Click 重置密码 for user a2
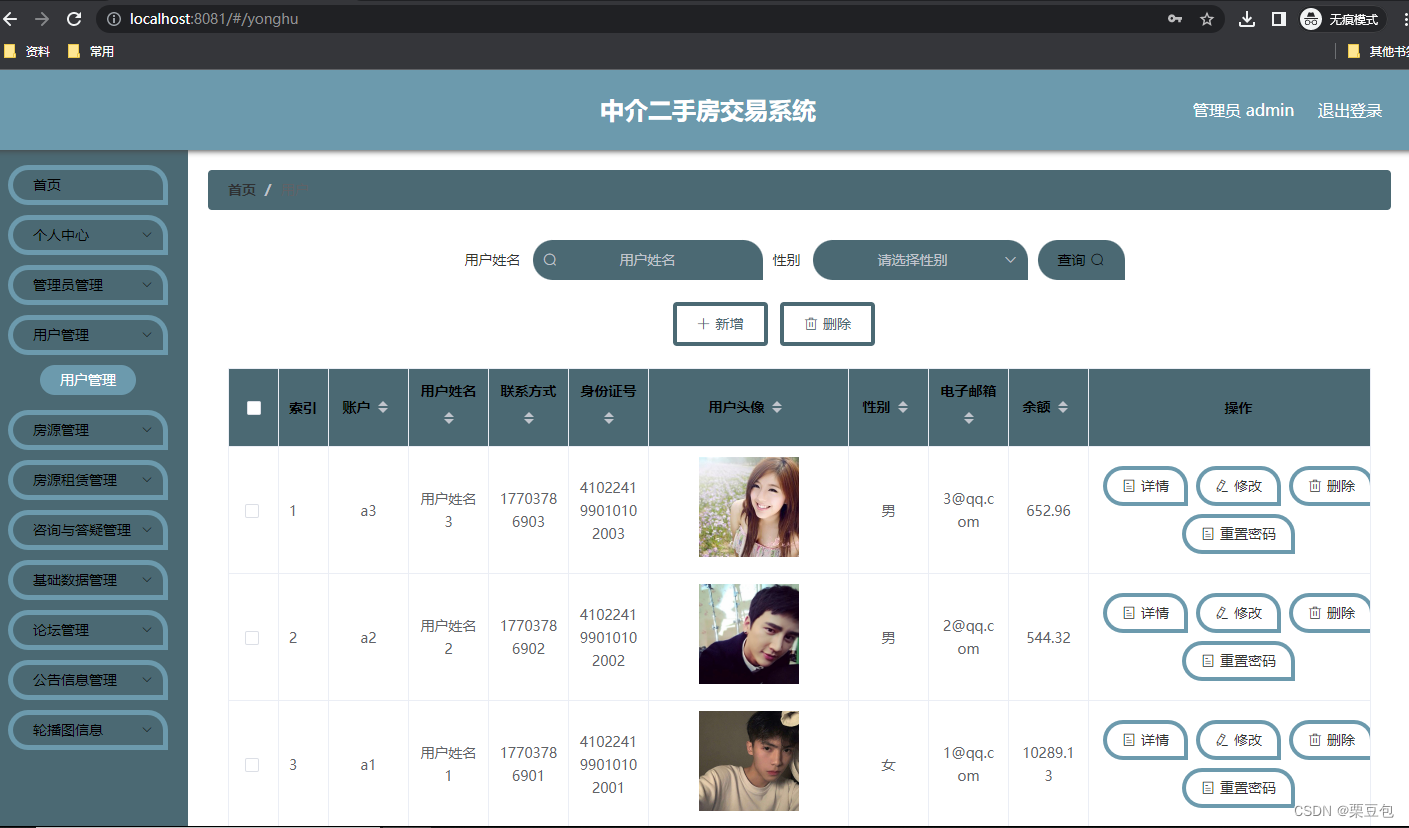This screenshot has width=1409, height=828. tap(1238, 661)
